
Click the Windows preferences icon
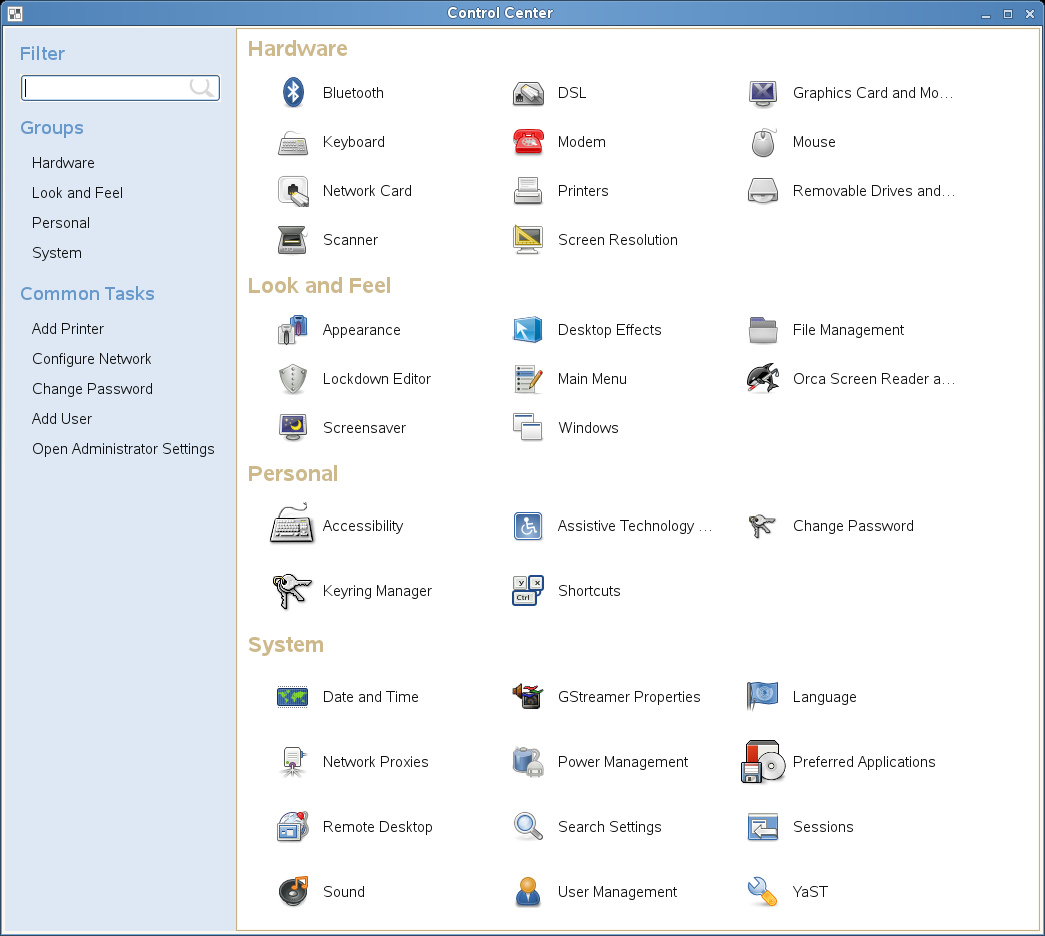[528, 428]
